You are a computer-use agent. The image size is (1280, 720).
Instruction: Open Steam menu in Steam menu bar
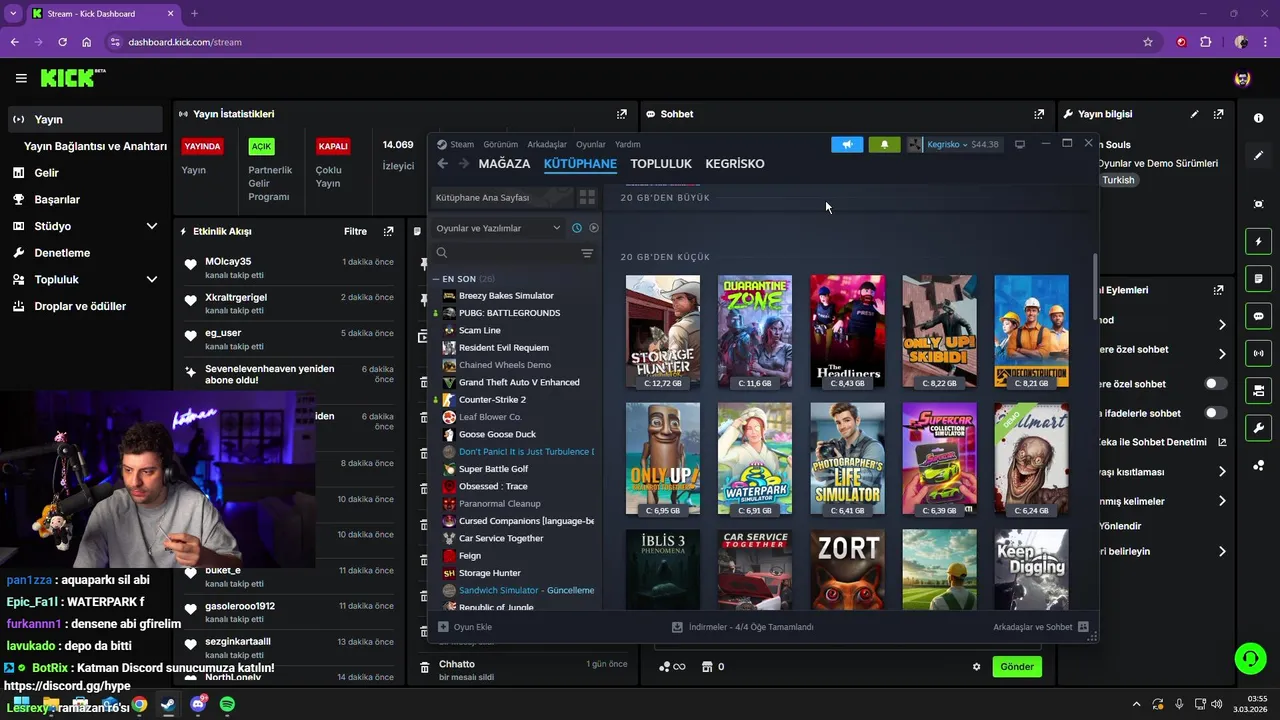[x=462, y=144]
